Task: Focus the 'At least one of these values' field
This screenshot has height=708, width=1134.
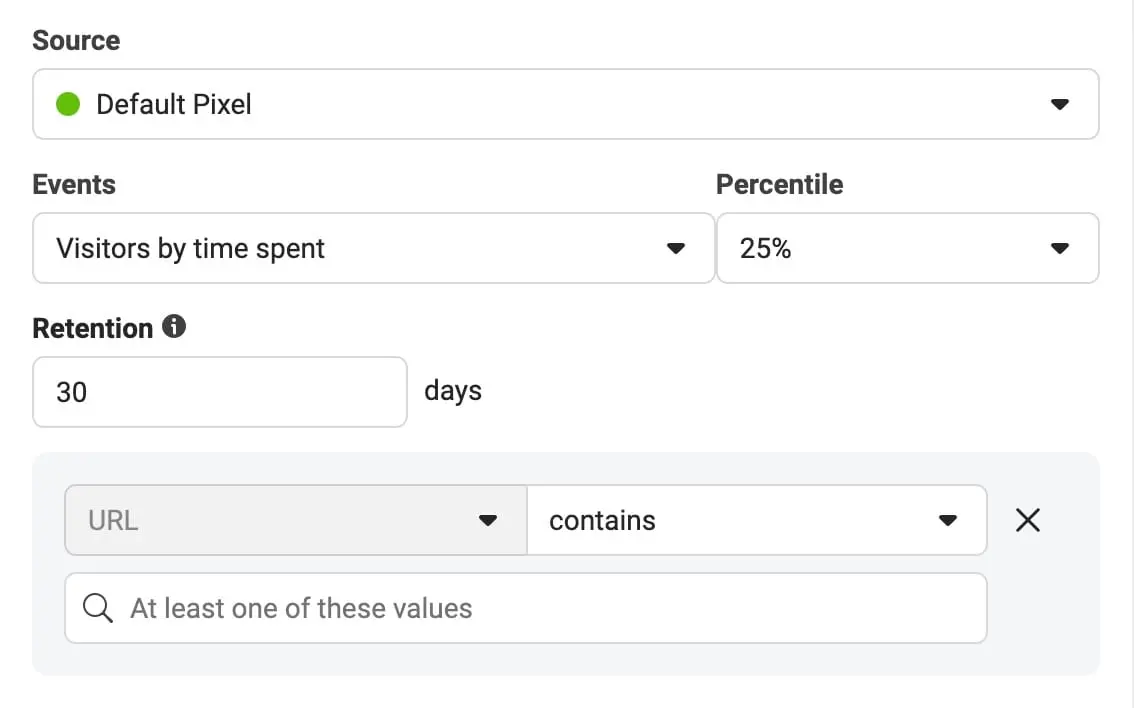Action: pyautogui.click(x=540, y=608)
